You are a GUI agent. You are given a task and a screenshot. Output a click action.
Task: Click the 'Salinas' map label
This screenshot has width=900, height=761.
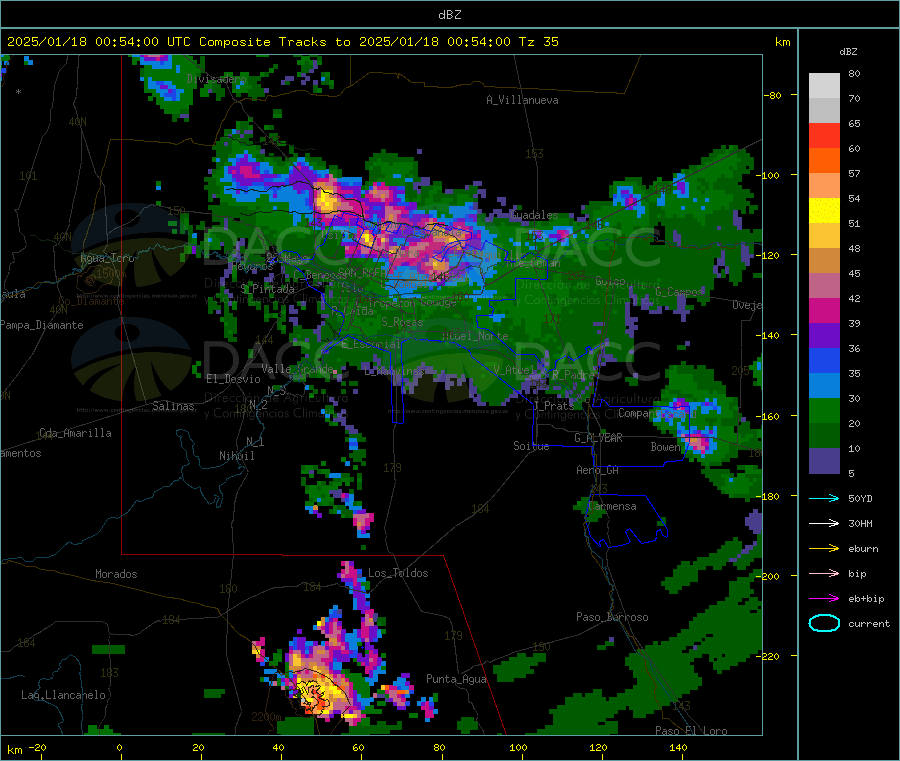tap(173, 406)
